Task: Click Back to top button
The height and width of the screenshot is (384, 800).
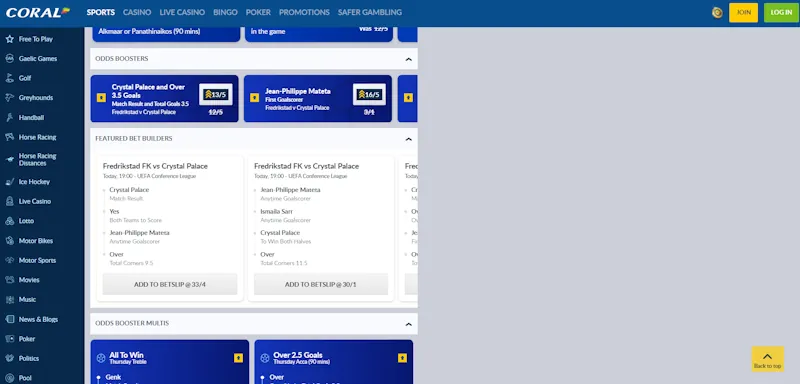Action: pos(767,359)
